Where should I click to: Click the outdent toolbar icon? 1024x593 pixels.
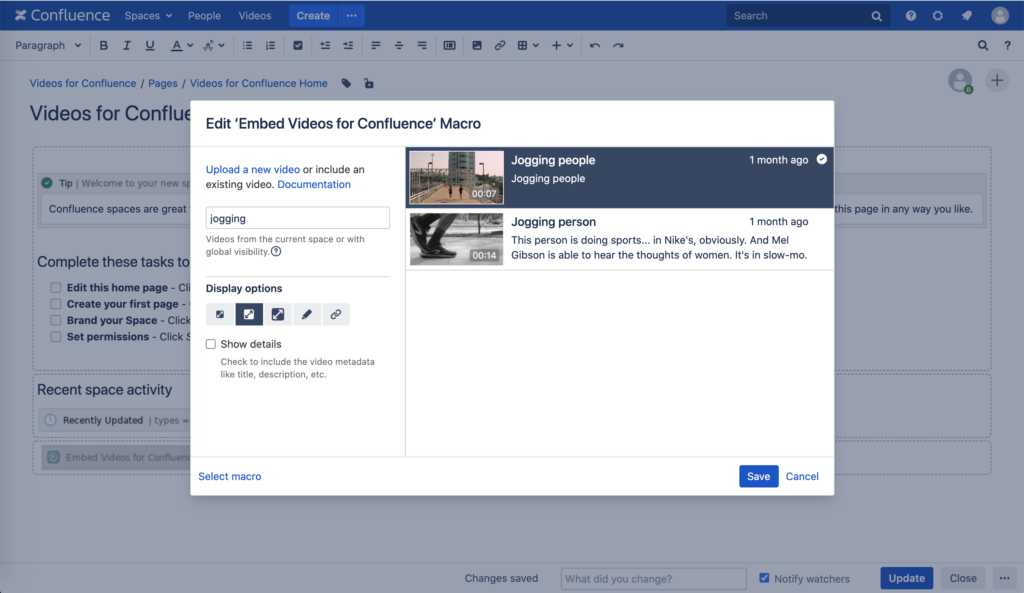pos(325,46)
